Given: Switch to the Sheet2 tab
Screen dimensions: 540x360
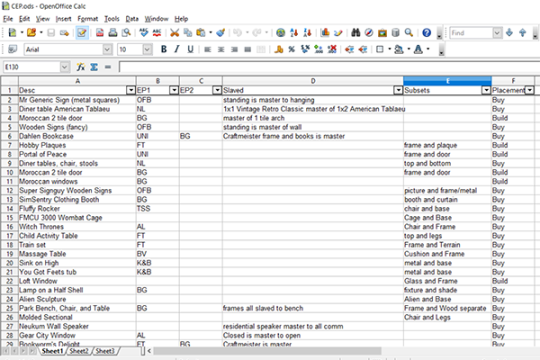Looking at the screenshot, I should coord(79,351).
